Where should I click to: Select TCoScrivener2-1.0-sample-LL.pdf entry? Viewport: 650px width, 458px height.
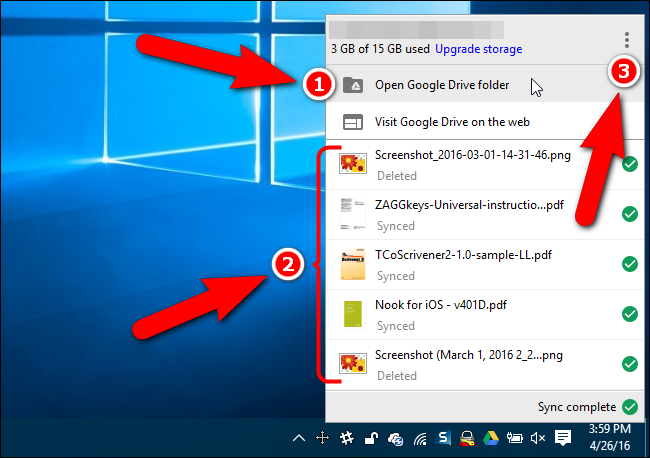tap(485, 265)
